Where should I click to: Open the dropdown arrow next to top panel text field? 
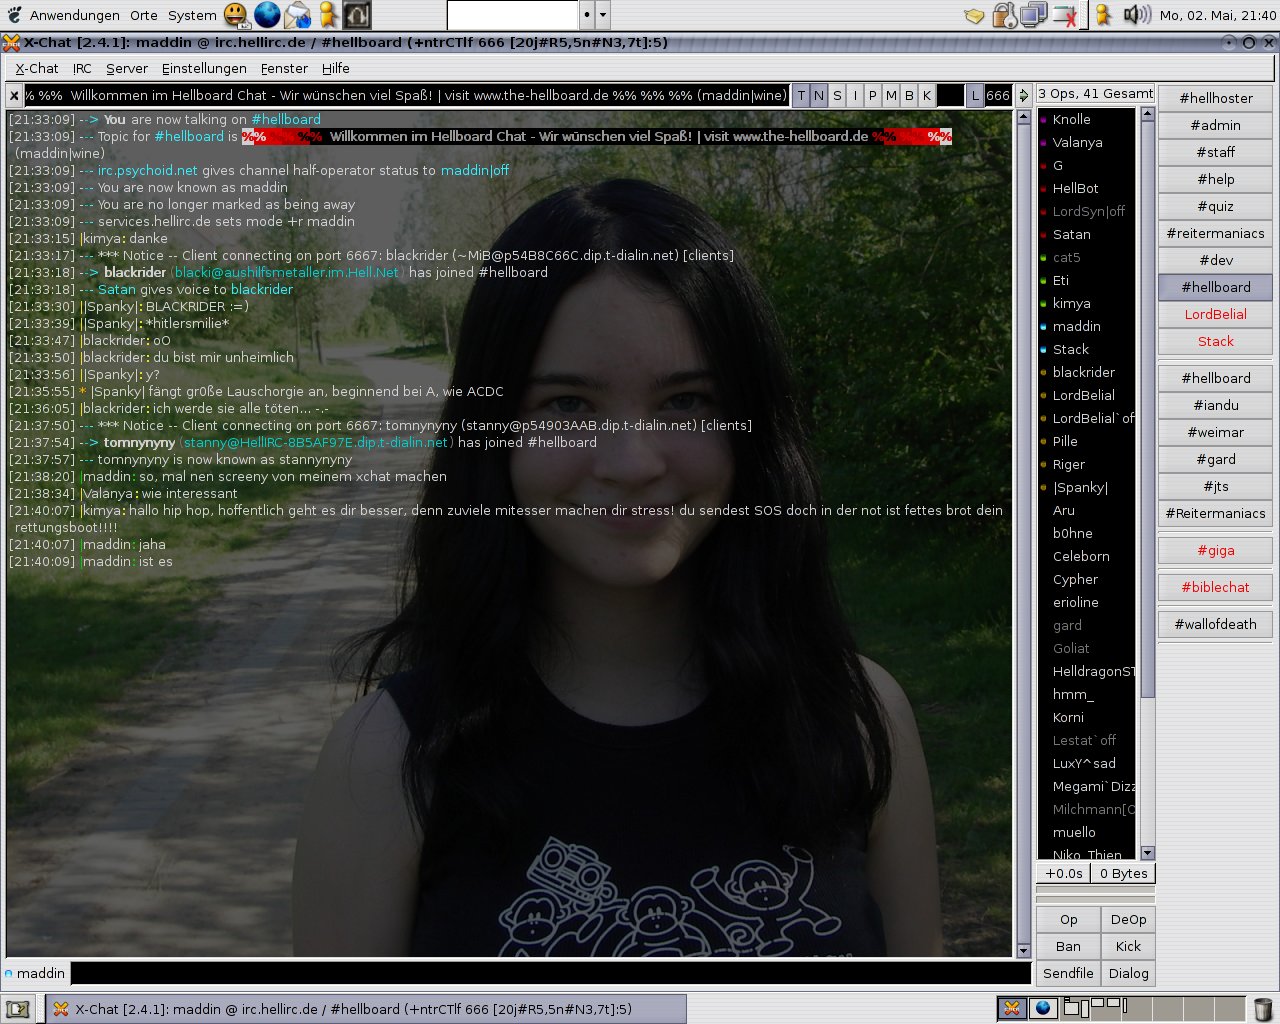point(603,15)
